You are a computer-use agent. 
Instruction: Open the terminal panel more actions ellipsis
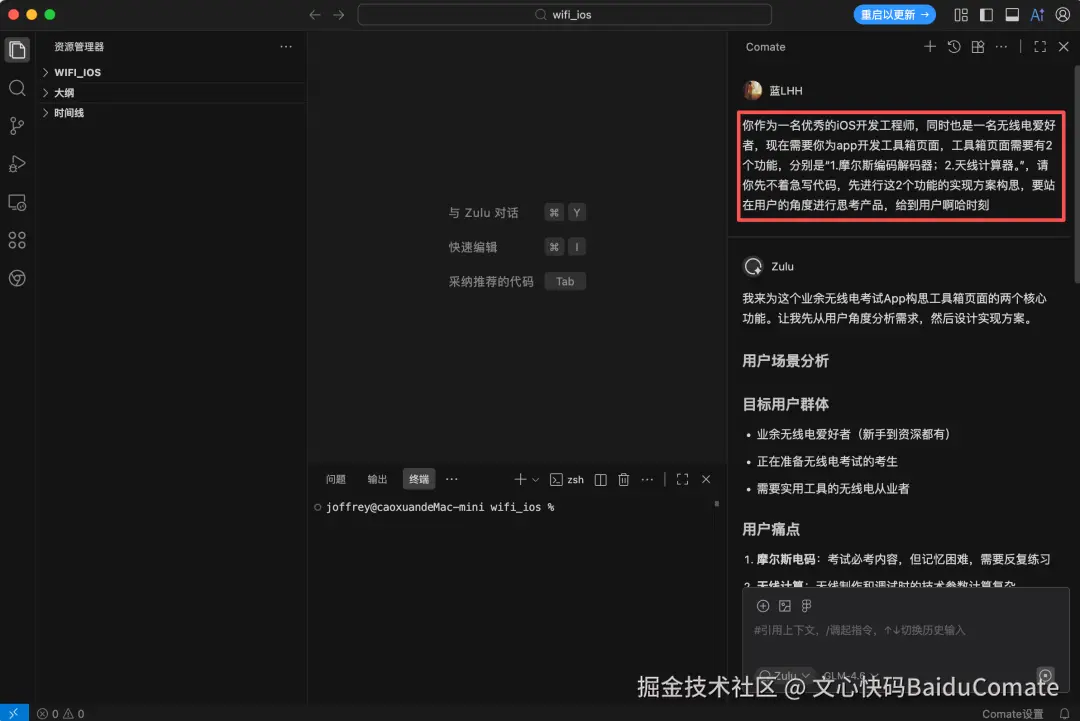[x=647, y=480]
